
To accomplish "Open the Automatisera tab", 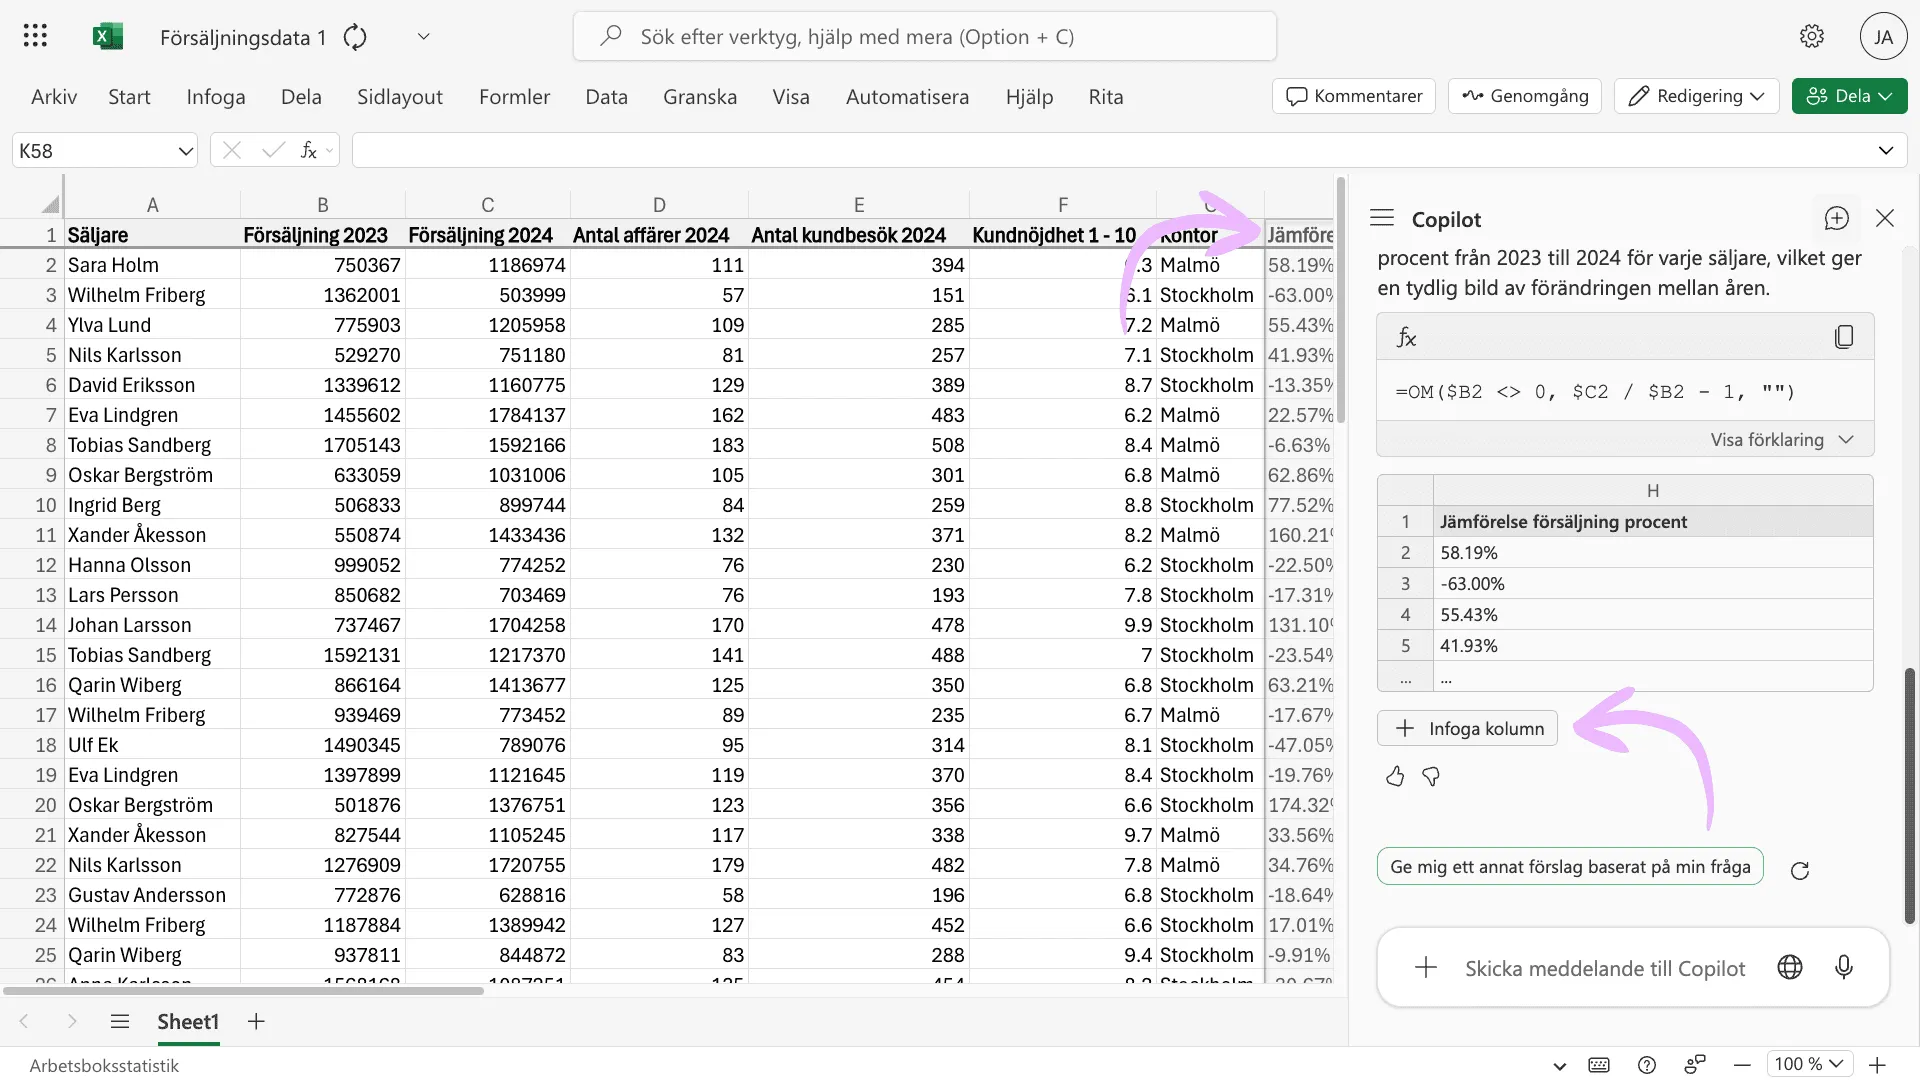I will [907, 96].
